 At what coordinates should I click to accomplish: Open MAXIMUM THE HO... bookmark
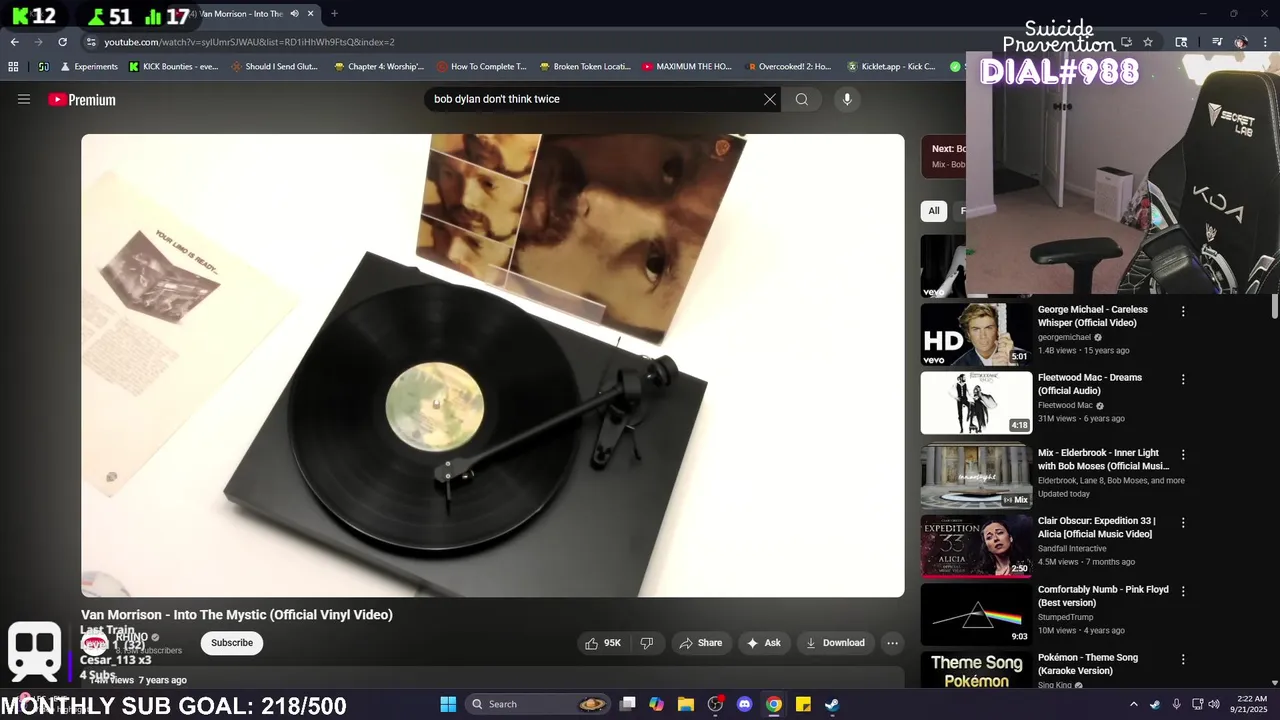coord(687,67)
